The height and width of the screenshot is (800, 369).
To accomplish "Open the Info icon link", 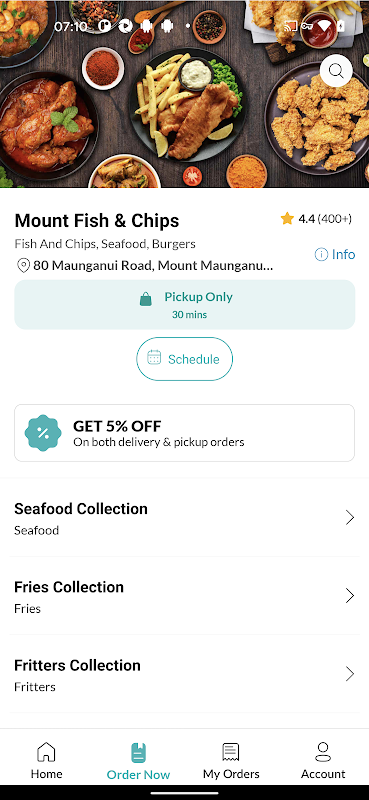I will point(321,254).
